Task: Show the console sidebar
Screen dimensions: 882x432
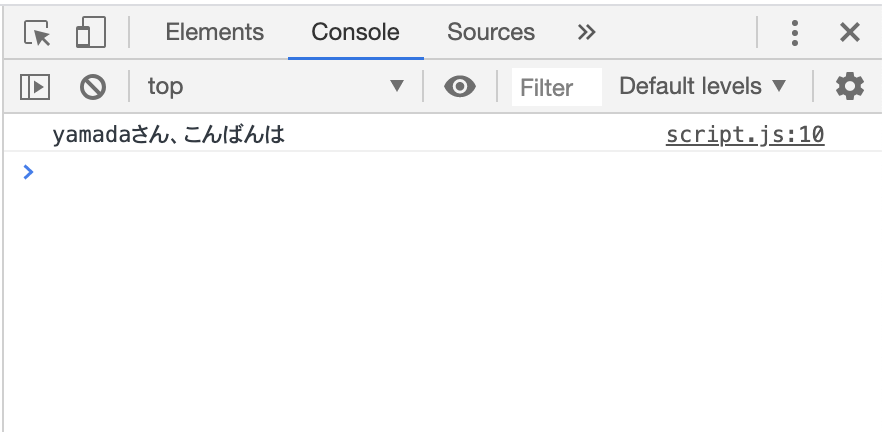Action: click(35, 87)
